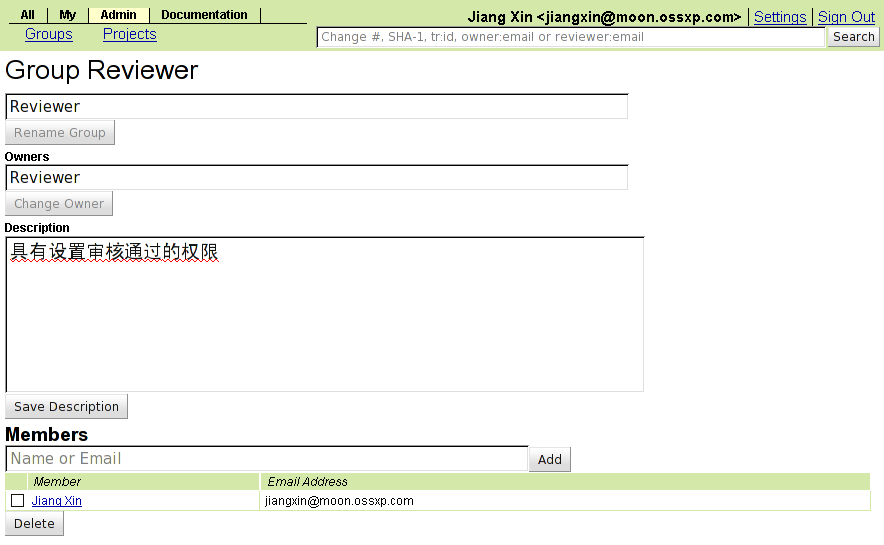Click the Search button
The image size is (884, 545).
[854, 37]
